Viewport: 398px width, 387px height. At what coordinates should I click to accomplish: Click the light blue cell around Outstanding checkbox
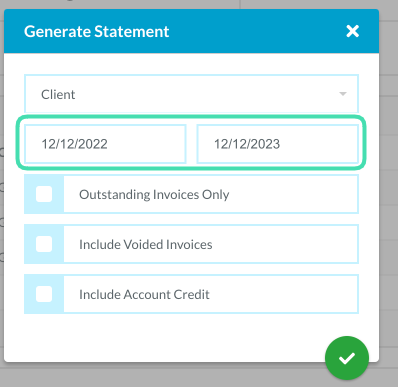(x=44, y=194)
